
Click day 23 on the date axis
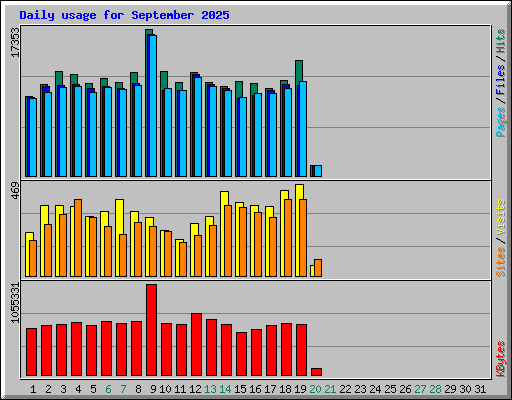click(360, 389)
